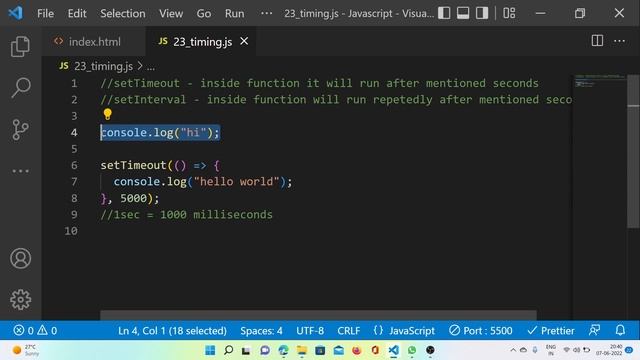Open Windows taskbar search
This screenshot has height=360, width=640.
coord(229,350)
